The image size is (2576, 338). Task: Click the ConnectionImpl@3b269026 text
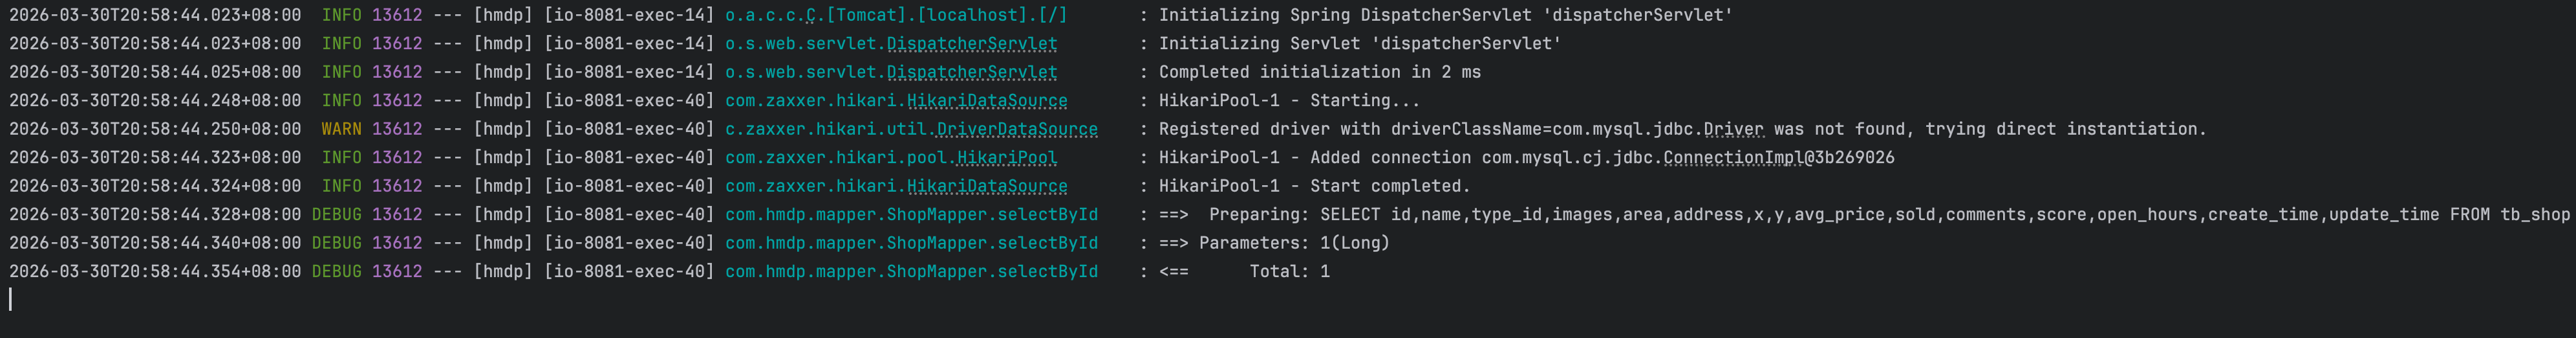[1779, 158]
